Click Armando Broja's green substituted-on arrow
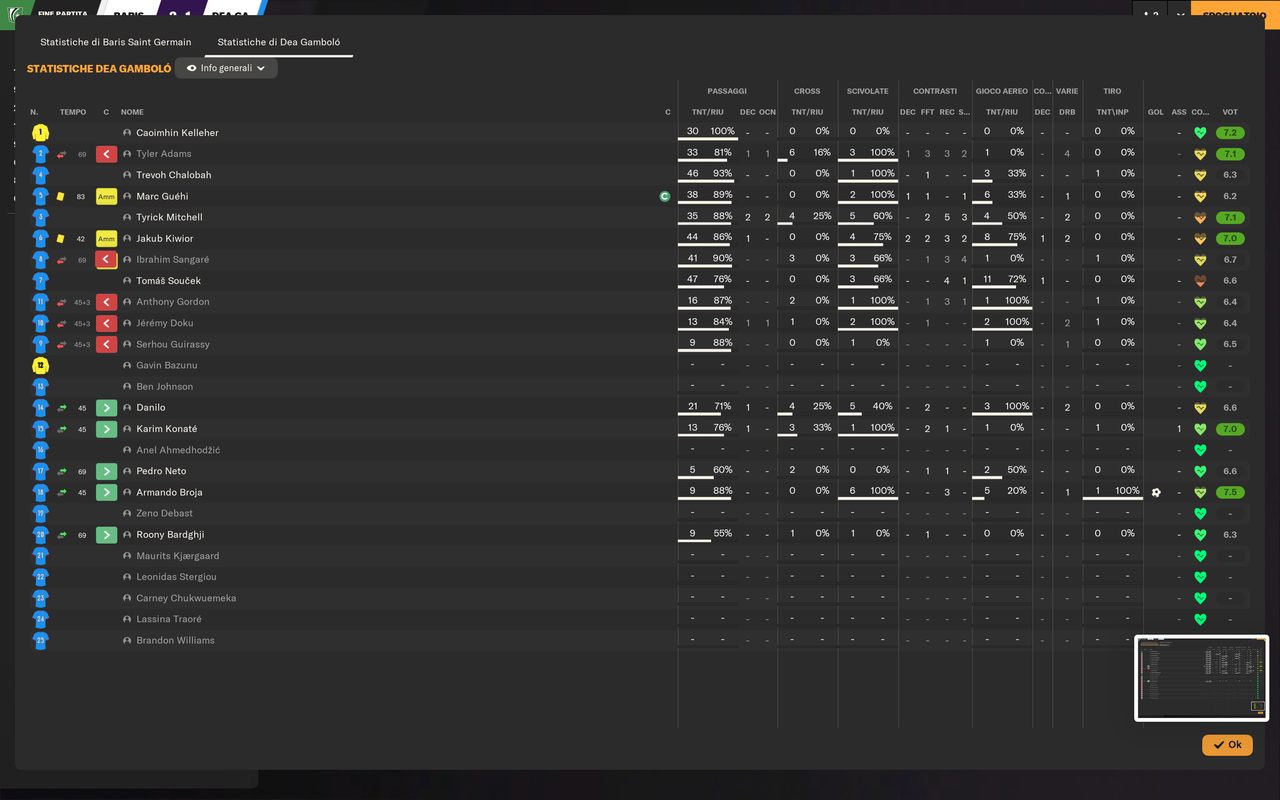1280x800 pixels. click(107, 492)
